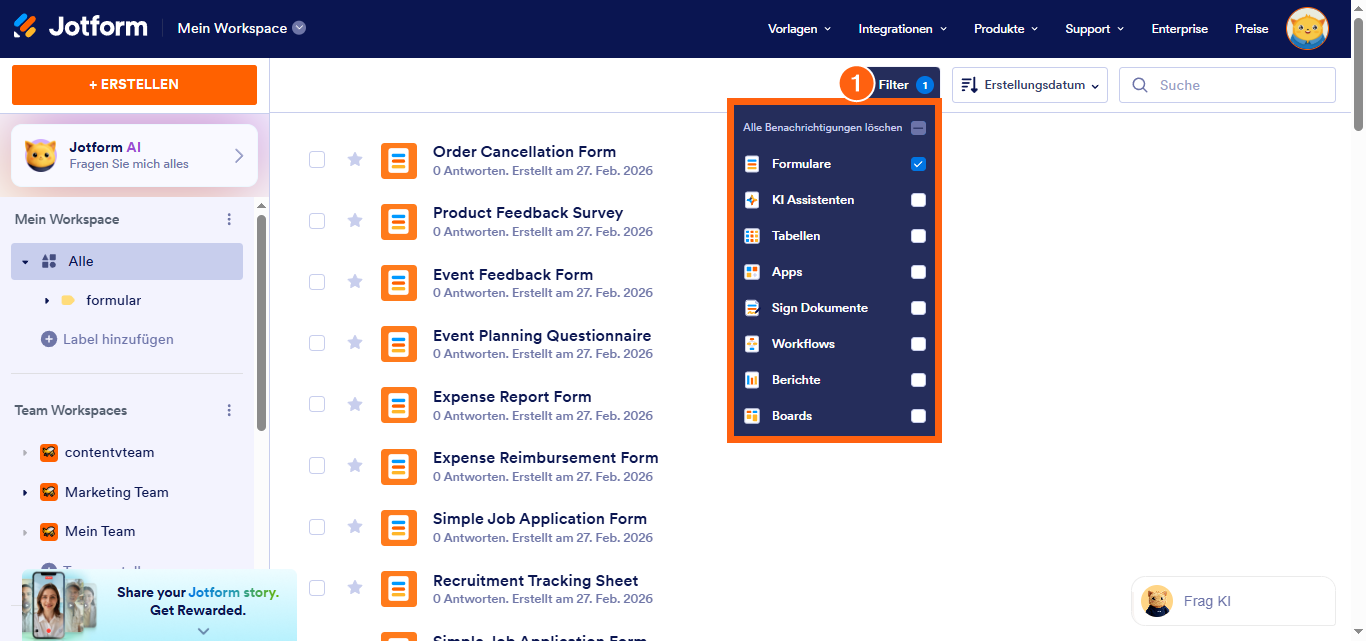The image size is (1366, 641).
Task: Select the Event Feedback Form checkbox
Action: pyautogui.click(x=317, y=282)
